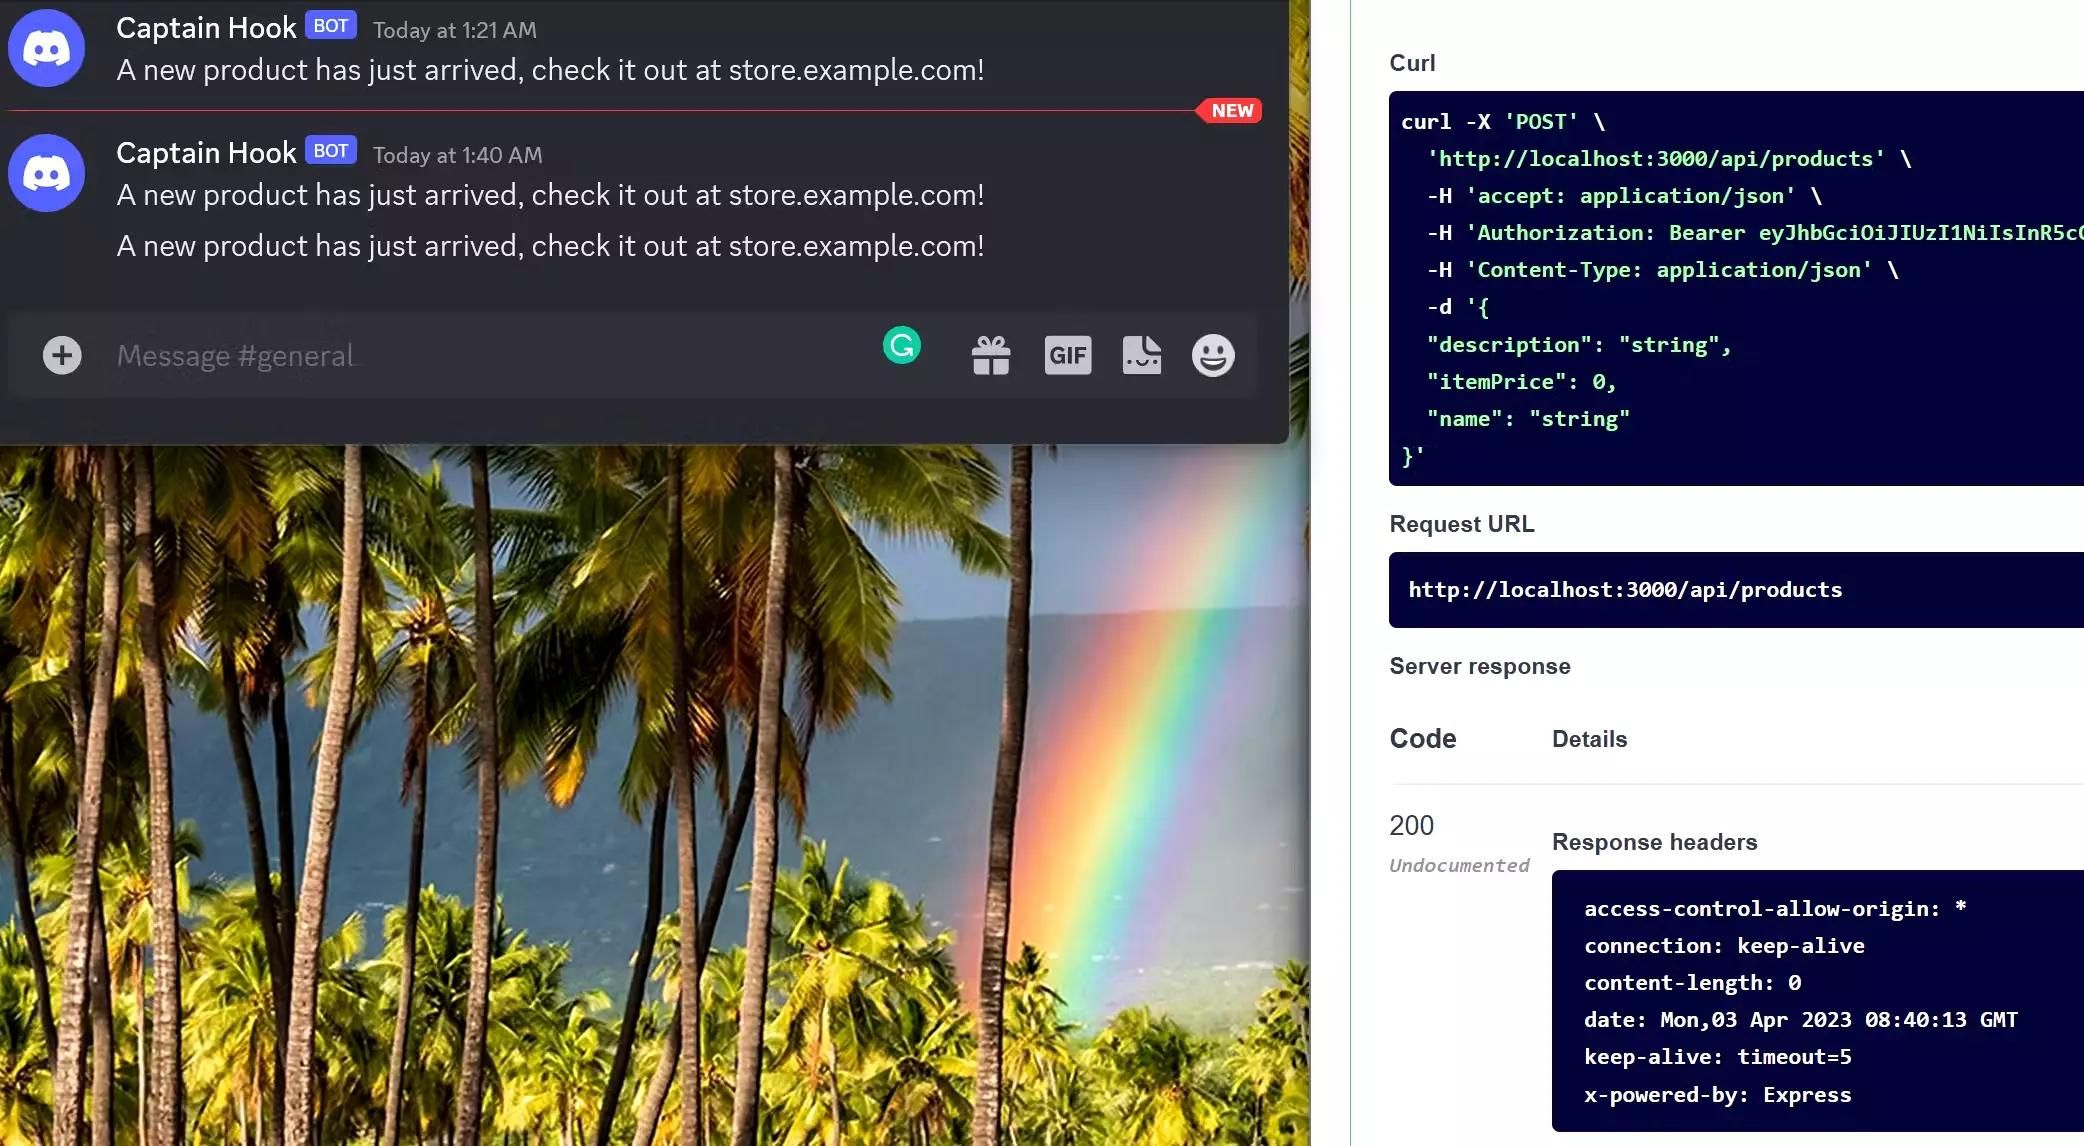The image size is (2084, 1146).
Task: Click the Today at 1:21 AM timestamp
Action: tap(454, 30)
